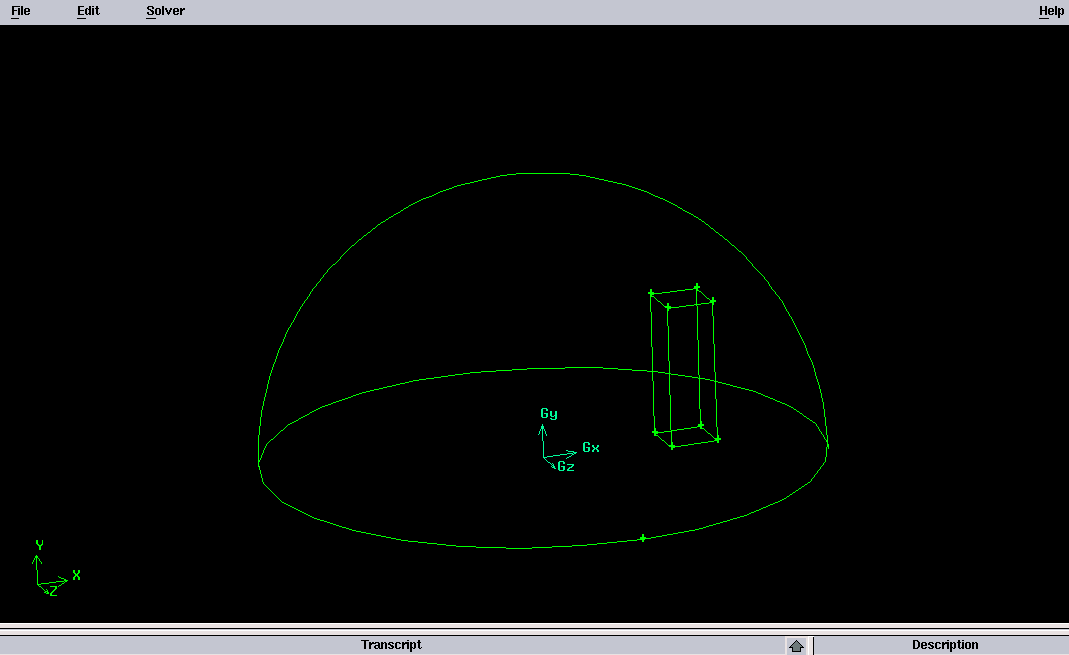This screenshot has height=655, width=1069.
Task: Click the Y label of the corner orientation triad
Action: [x=39, y=545]
